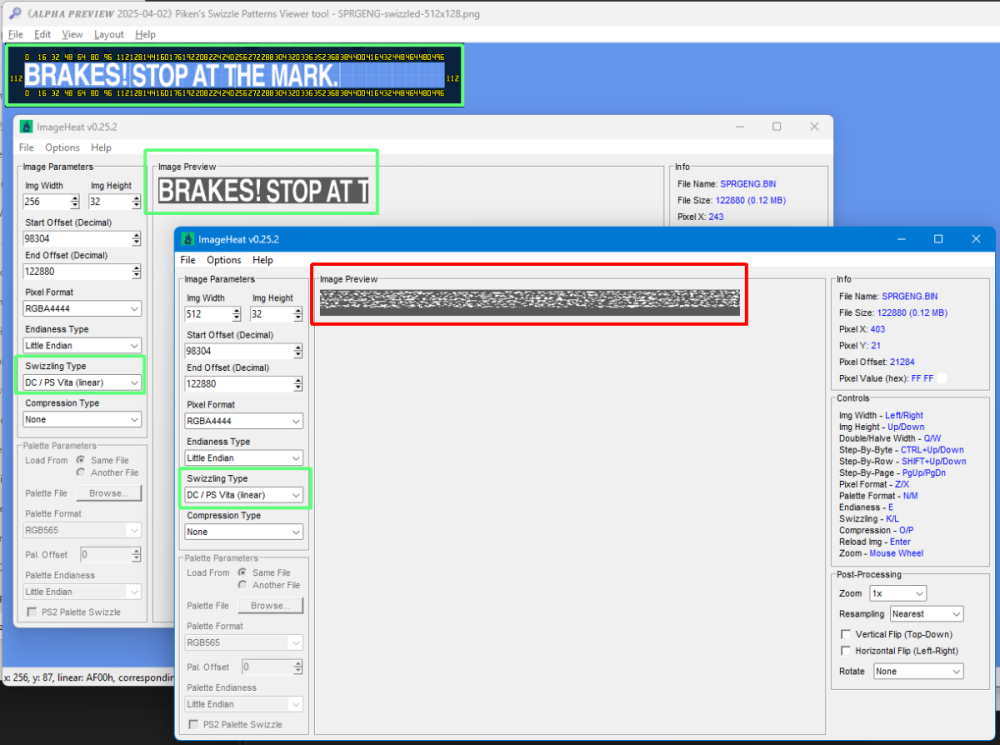Screen dimensions: 1000x745
Task: Open Palette Endianess dropdown in front ImageHeat window
Action: [x=244, y=704]
